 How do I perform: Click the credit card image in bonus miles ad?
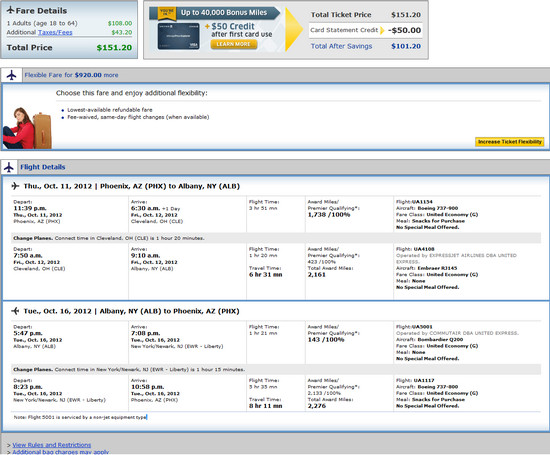coord(179,36)
